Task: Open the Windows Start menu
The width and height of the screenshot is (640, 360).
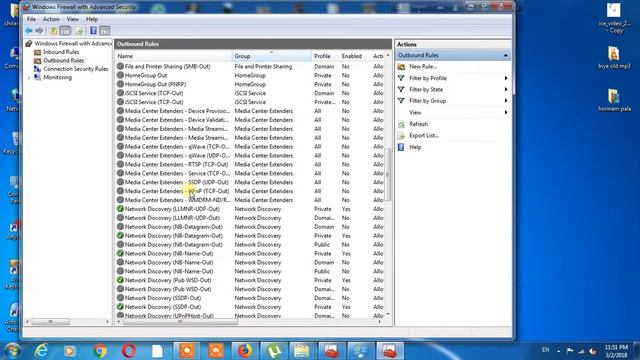Action: [12, 351]
